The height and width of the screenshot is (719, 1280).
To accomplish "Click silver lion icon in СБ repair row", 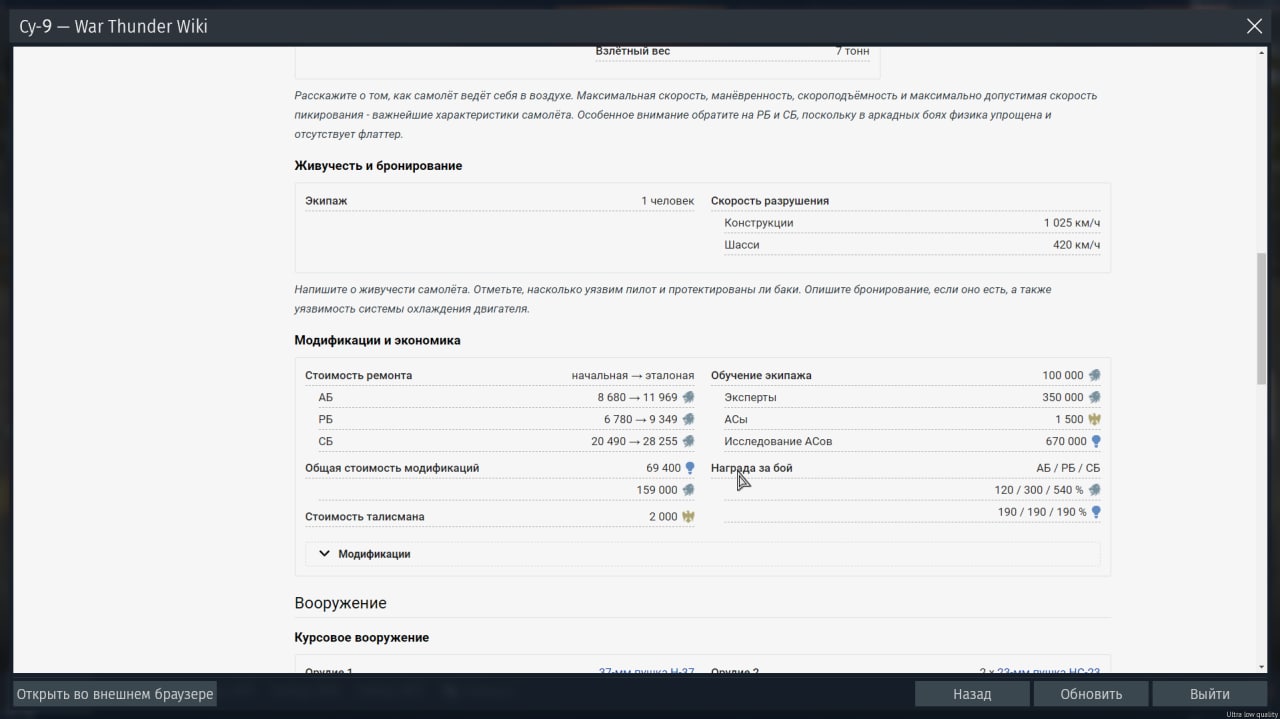I will coord(688,441).
